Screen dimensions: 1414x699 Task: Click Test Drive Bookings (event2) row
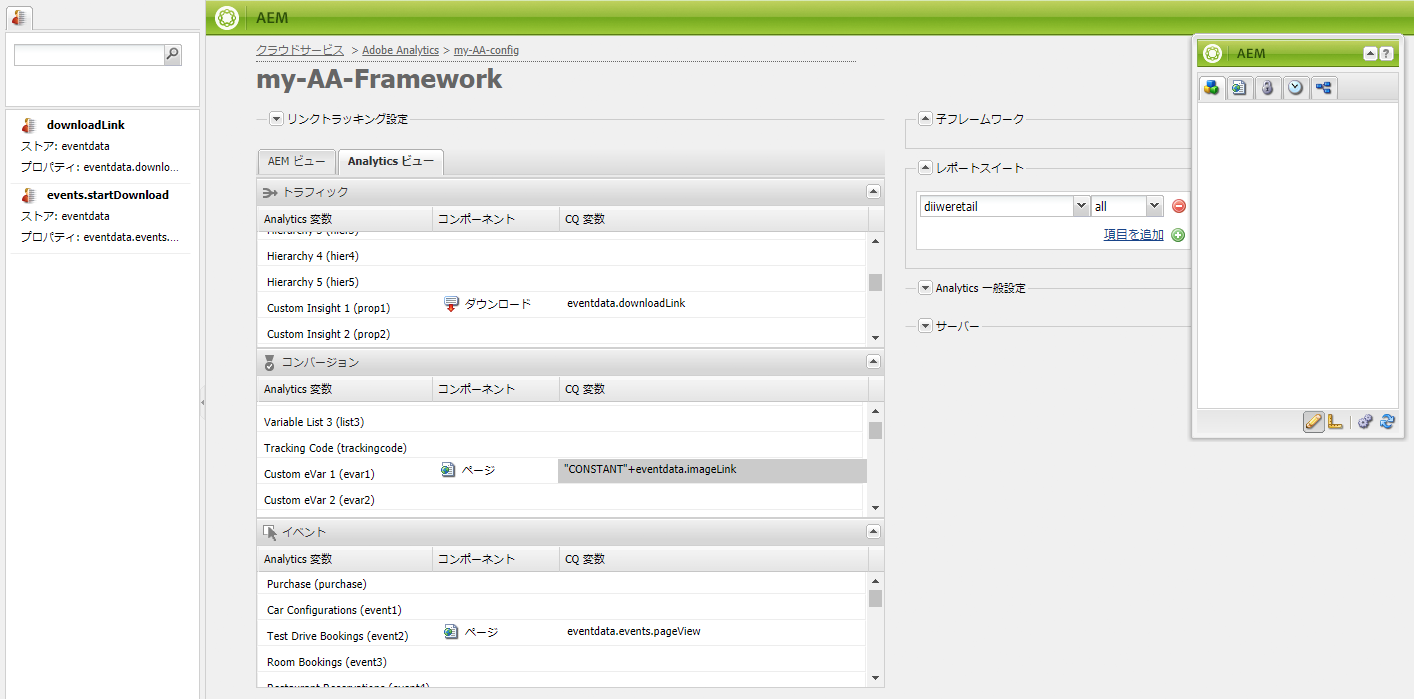562,633
